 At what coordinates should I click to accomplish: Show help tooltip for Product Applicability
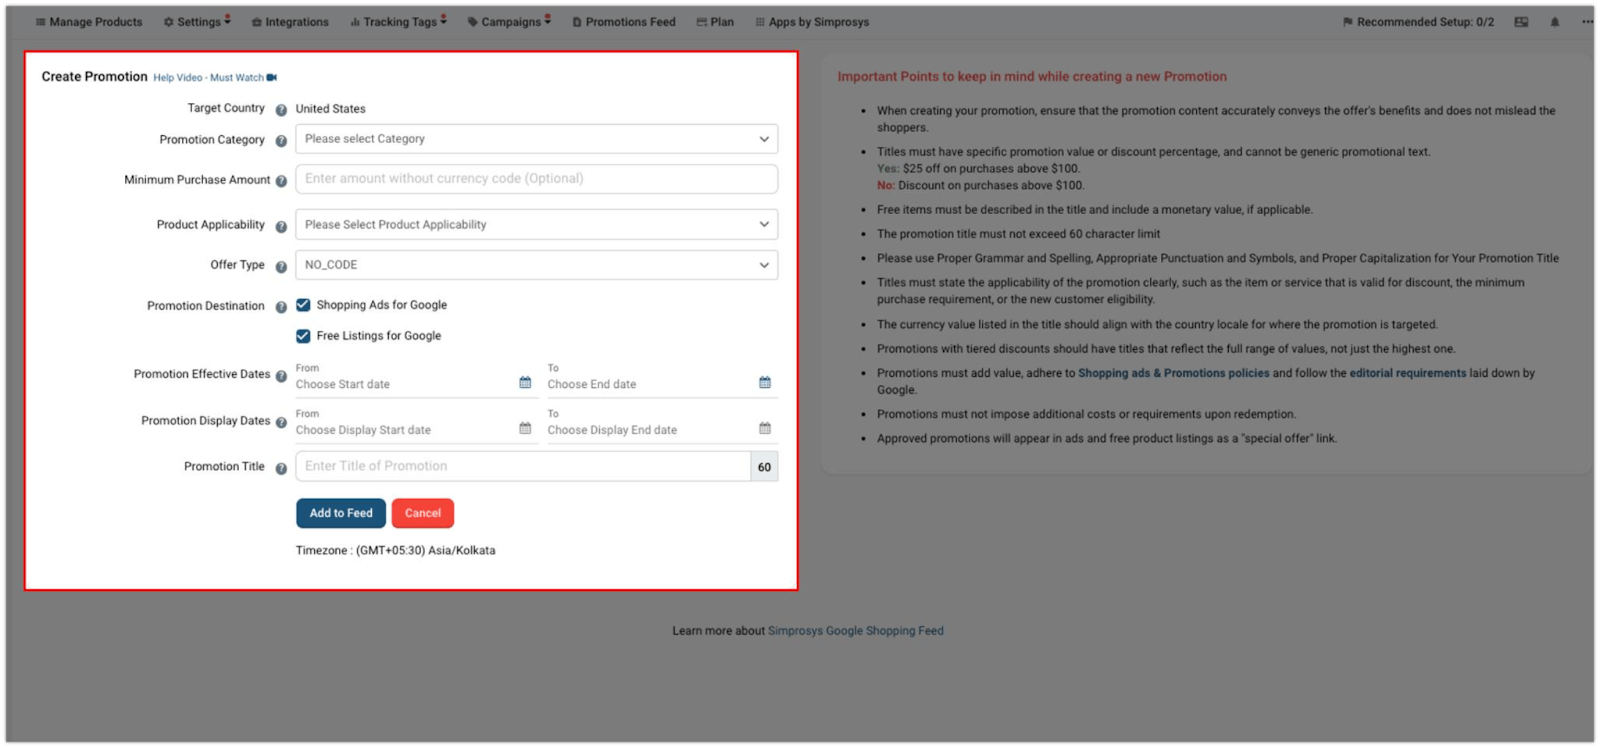coord(281,226)
